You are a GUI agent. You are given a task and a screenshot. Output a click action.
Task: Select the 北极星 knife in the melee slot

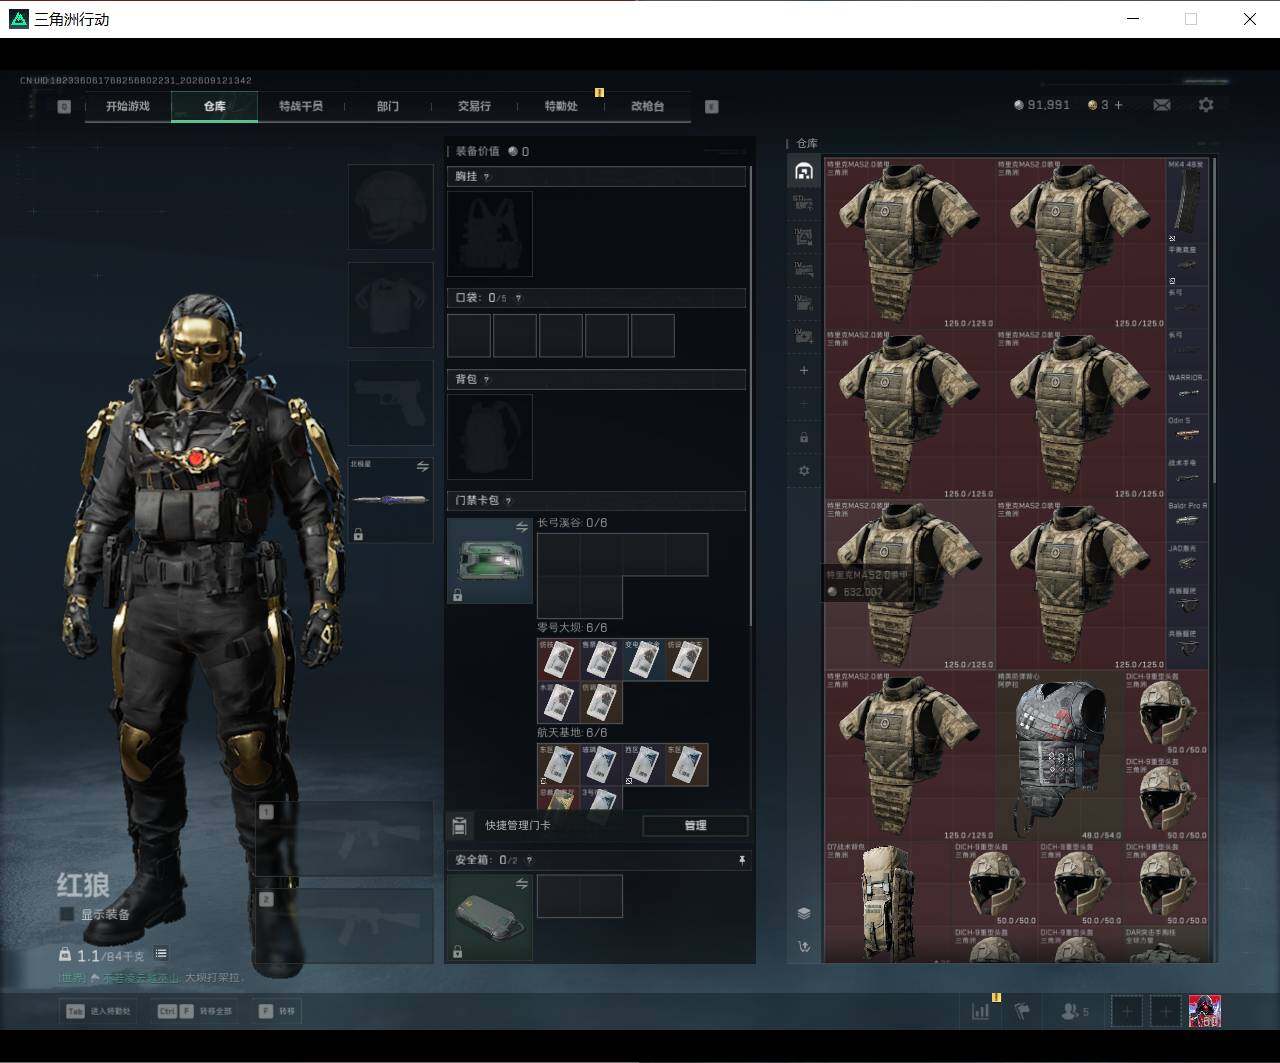pyautogui.click(x=390, y=500)
